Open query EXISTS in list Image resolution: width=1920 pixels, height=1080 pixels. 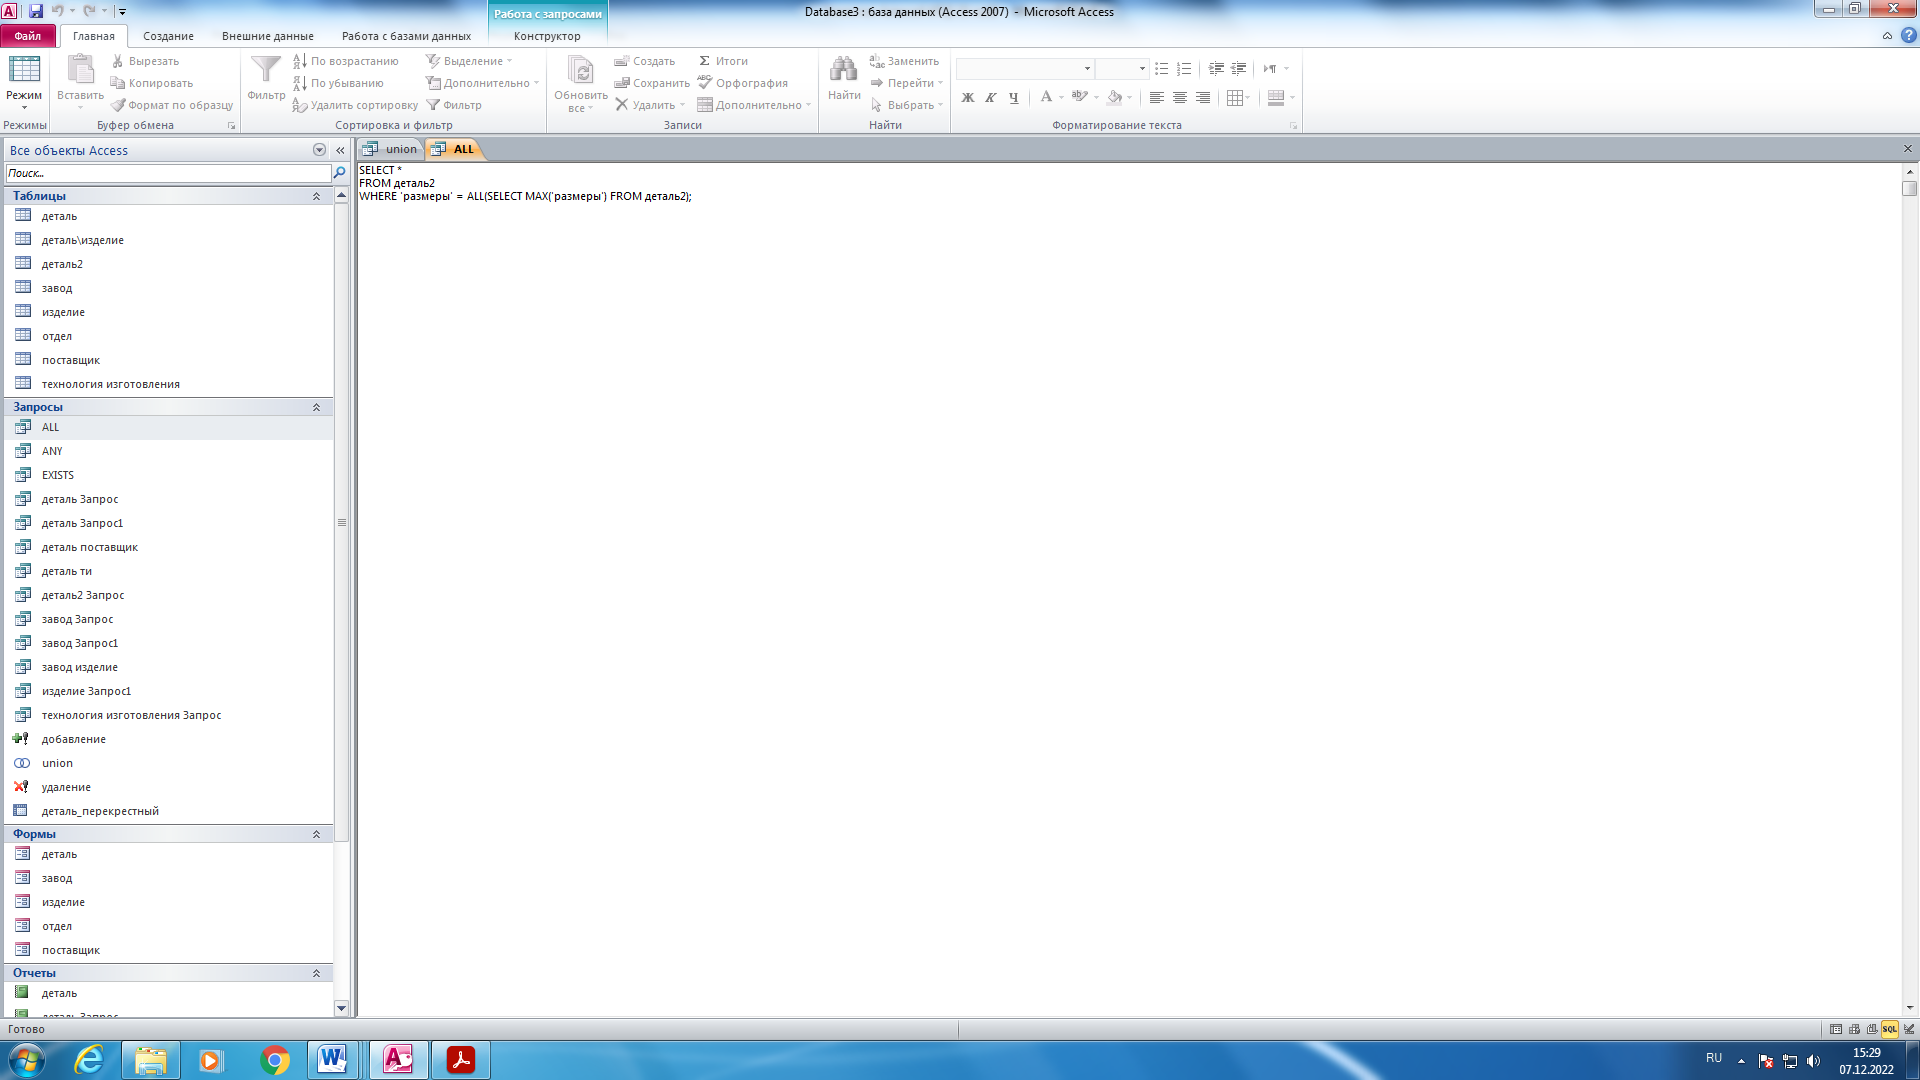point(58,475)
